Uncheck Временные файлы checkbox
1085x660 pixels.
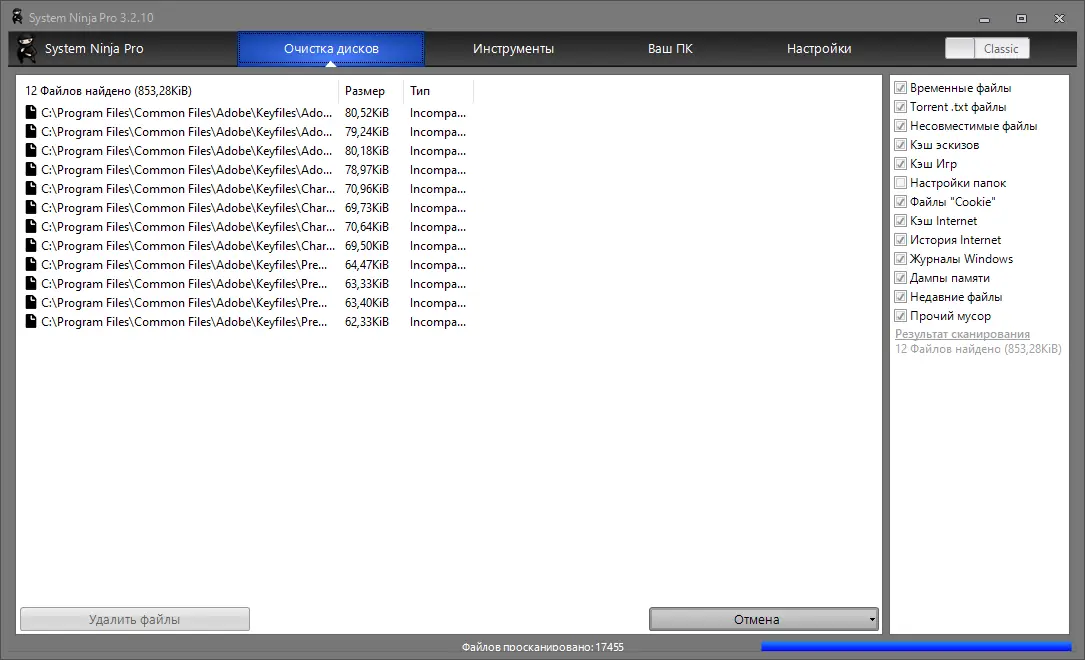pyautogui.click(x=900, y=87)
